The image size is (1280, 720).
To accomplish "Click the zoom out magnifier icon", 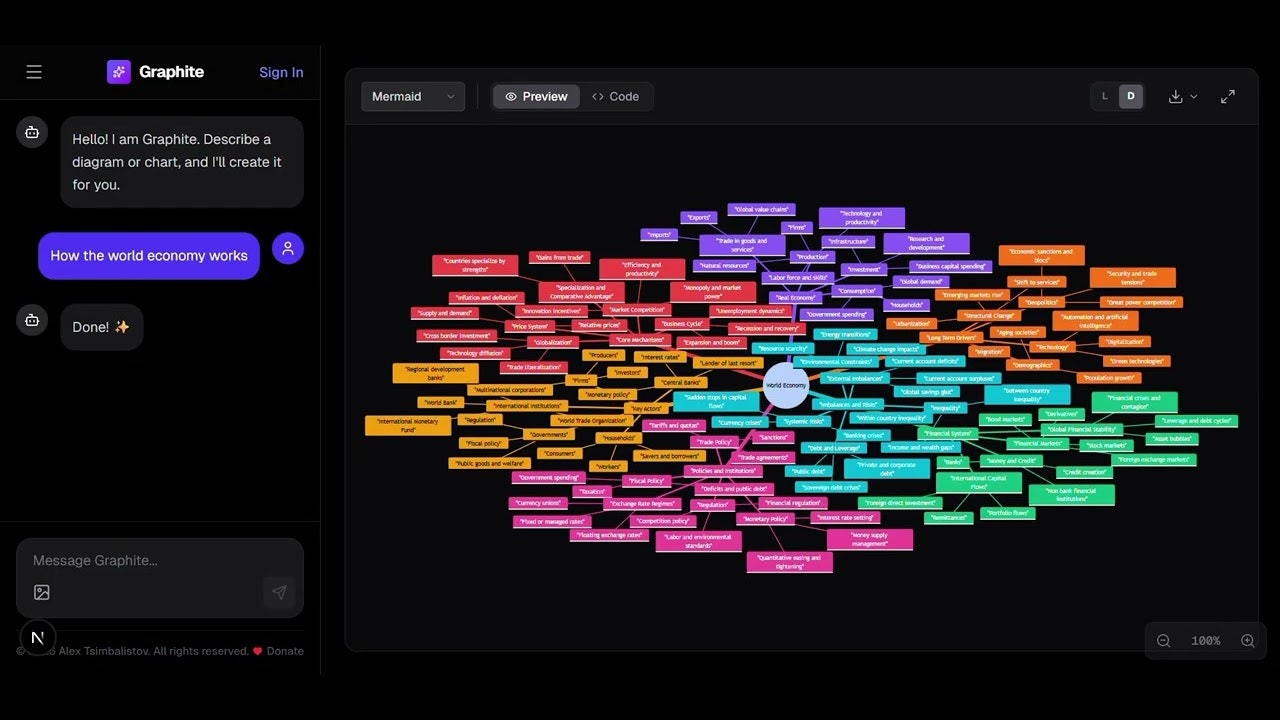I will pyautogui.click(x=1163, y=640).
